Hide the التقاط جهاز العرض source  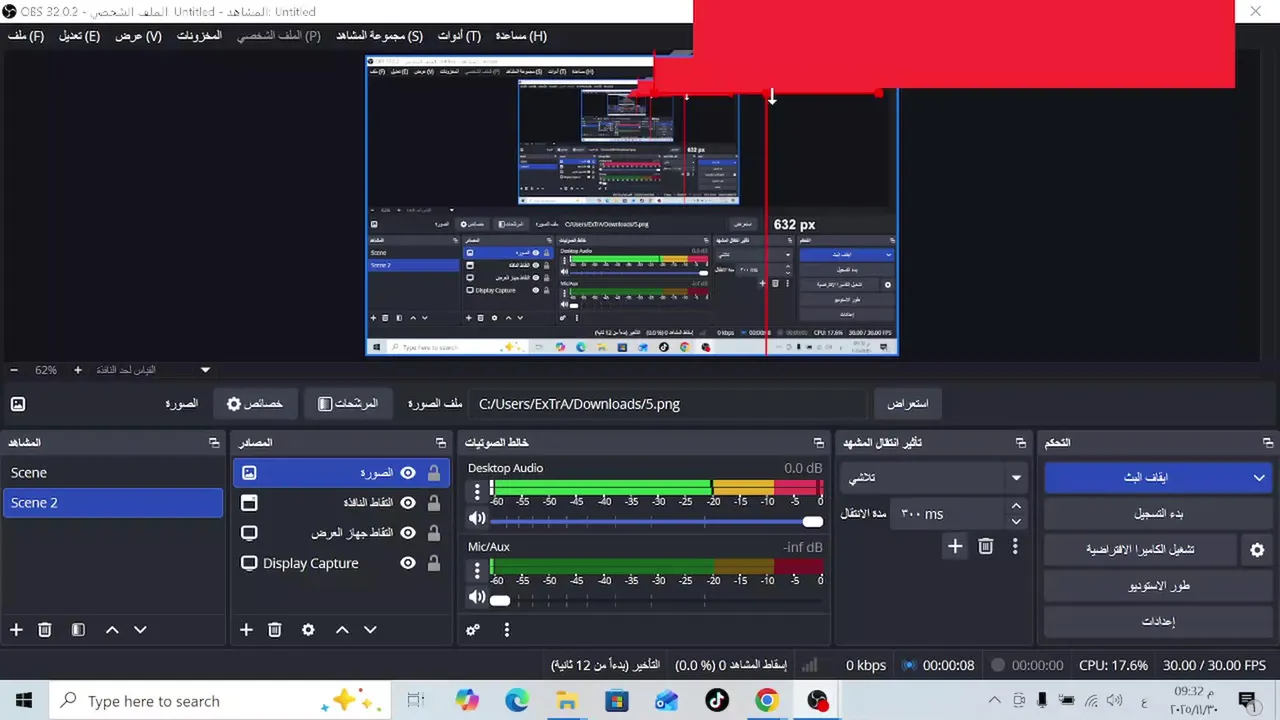click(408, 533)
